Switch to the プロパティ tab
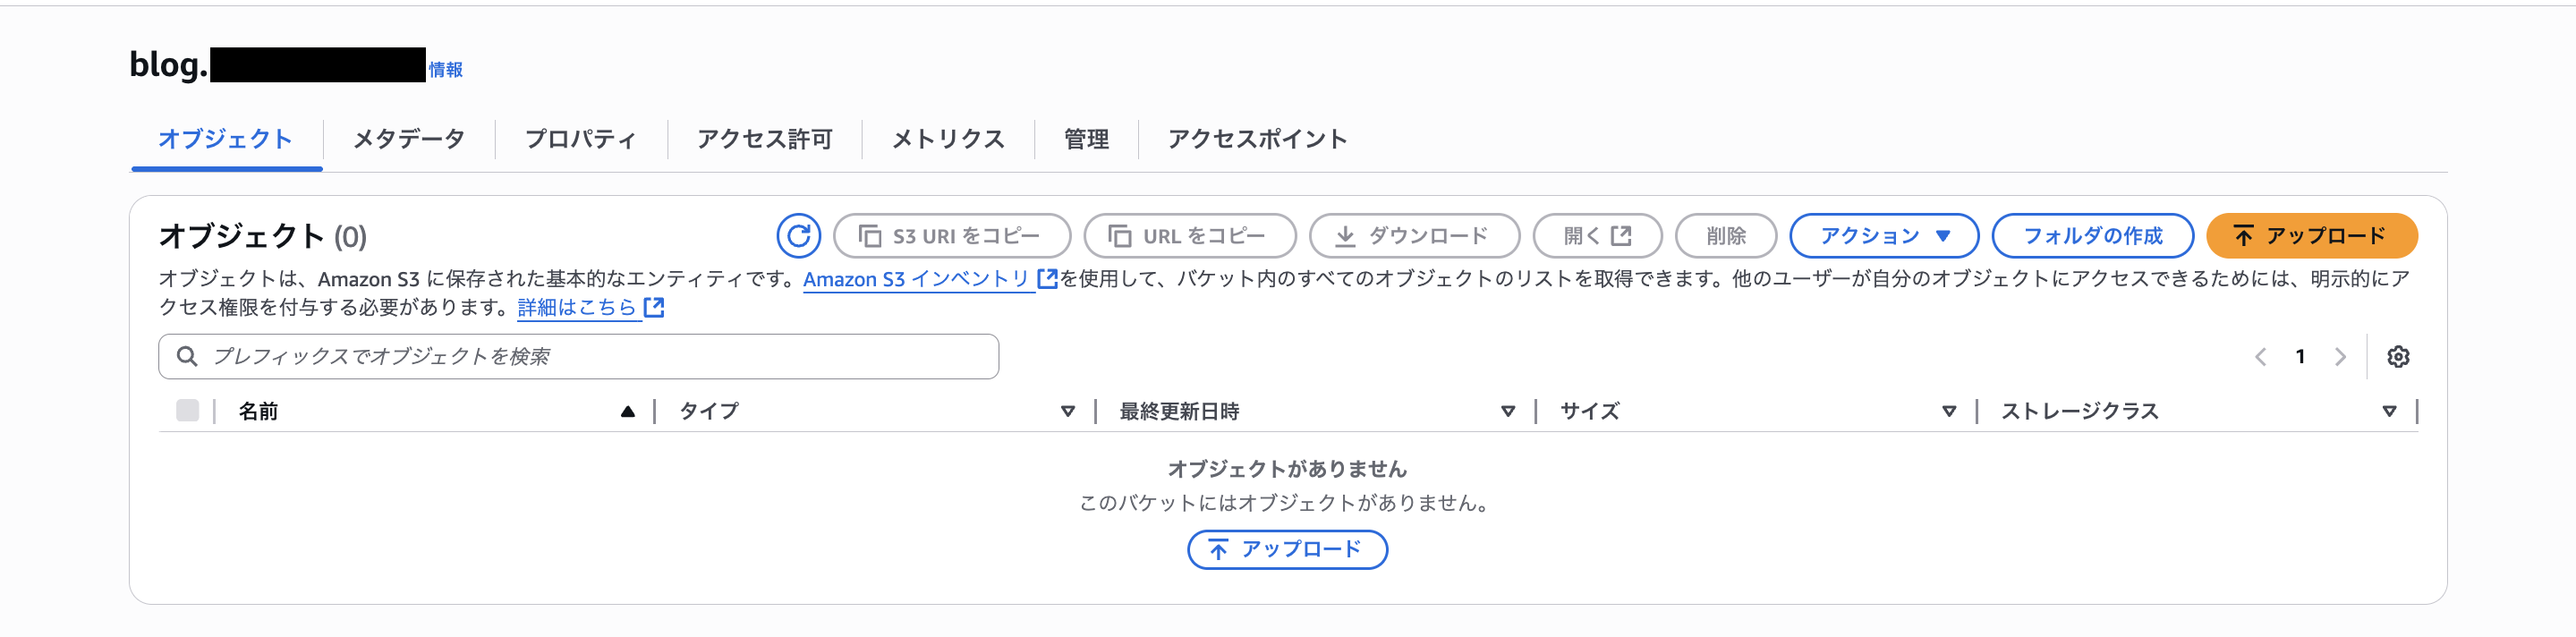The image size is (2576, 637). [x=580, y=139]
